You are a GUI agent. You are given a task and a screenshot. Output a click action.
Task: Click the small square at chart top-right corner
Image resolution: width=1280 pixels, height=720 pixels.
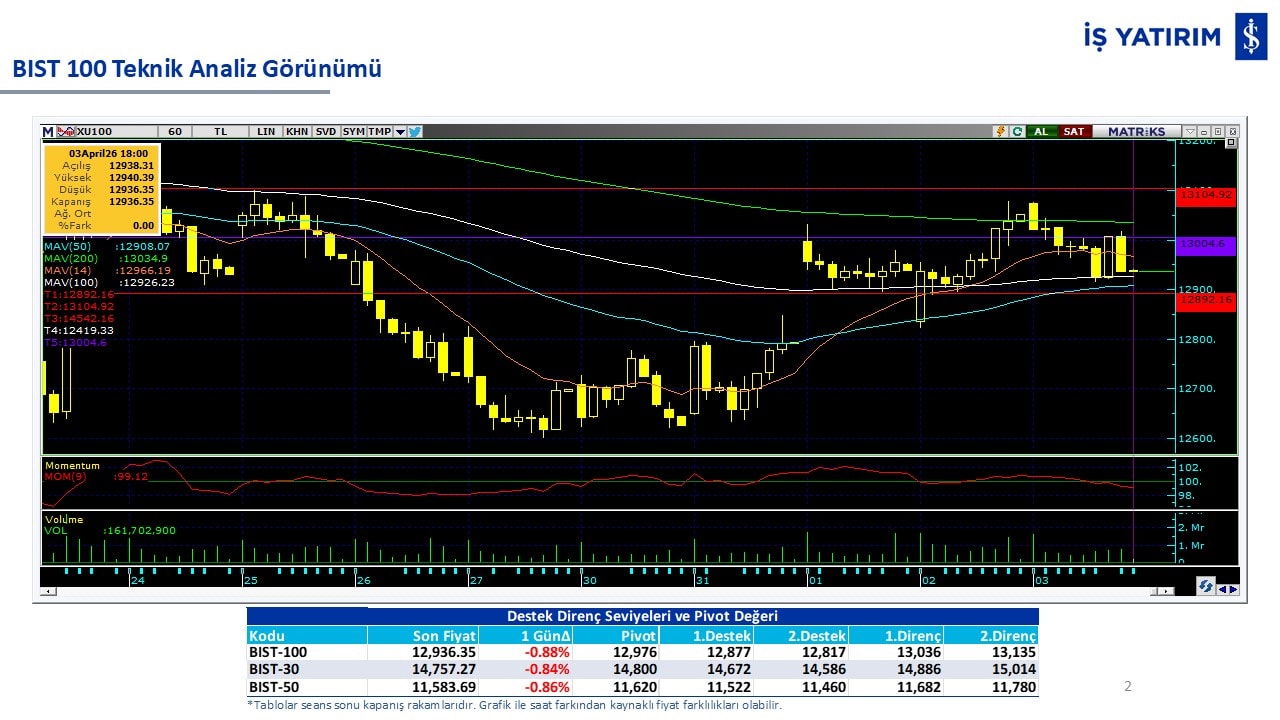(x=1231, y=142)
